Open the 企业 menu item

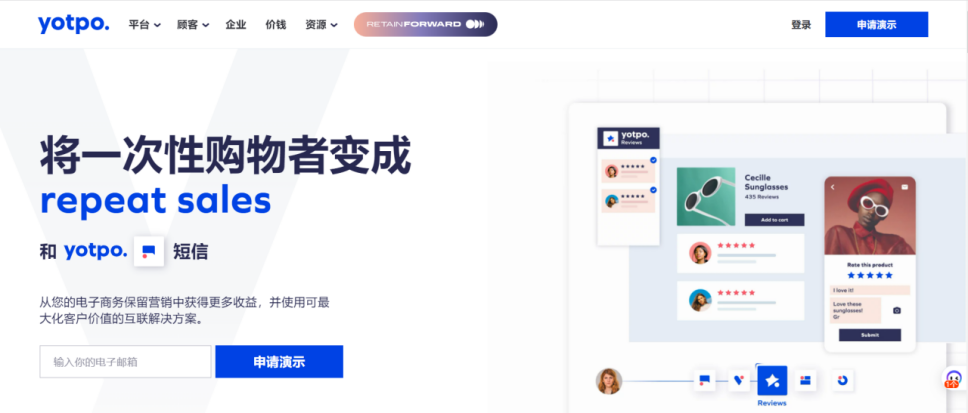(236, 25)
